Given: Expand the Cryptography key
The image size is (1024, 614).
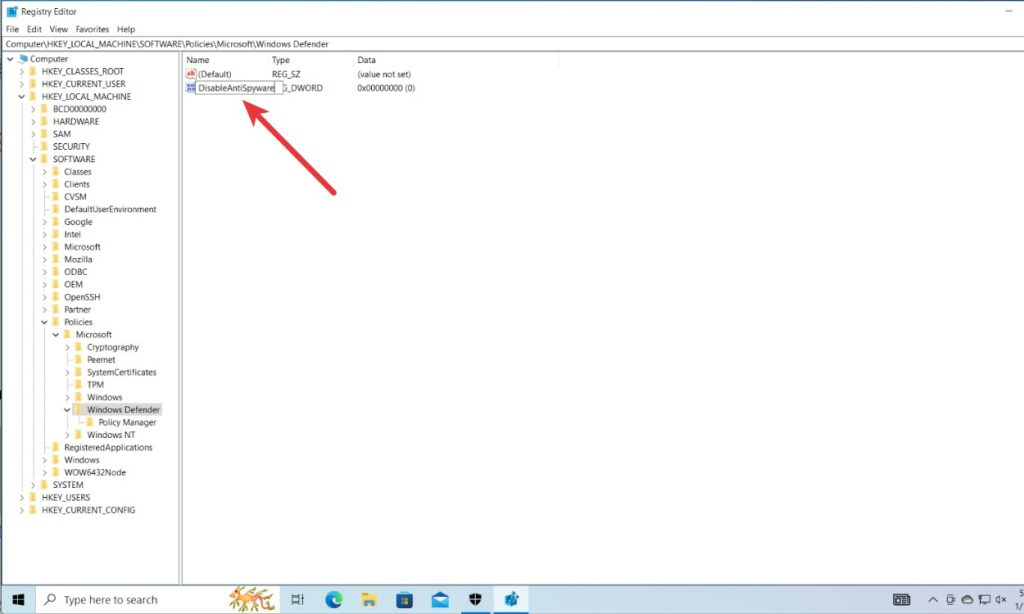Looking at the screenshot, I should tap(67, 347).
